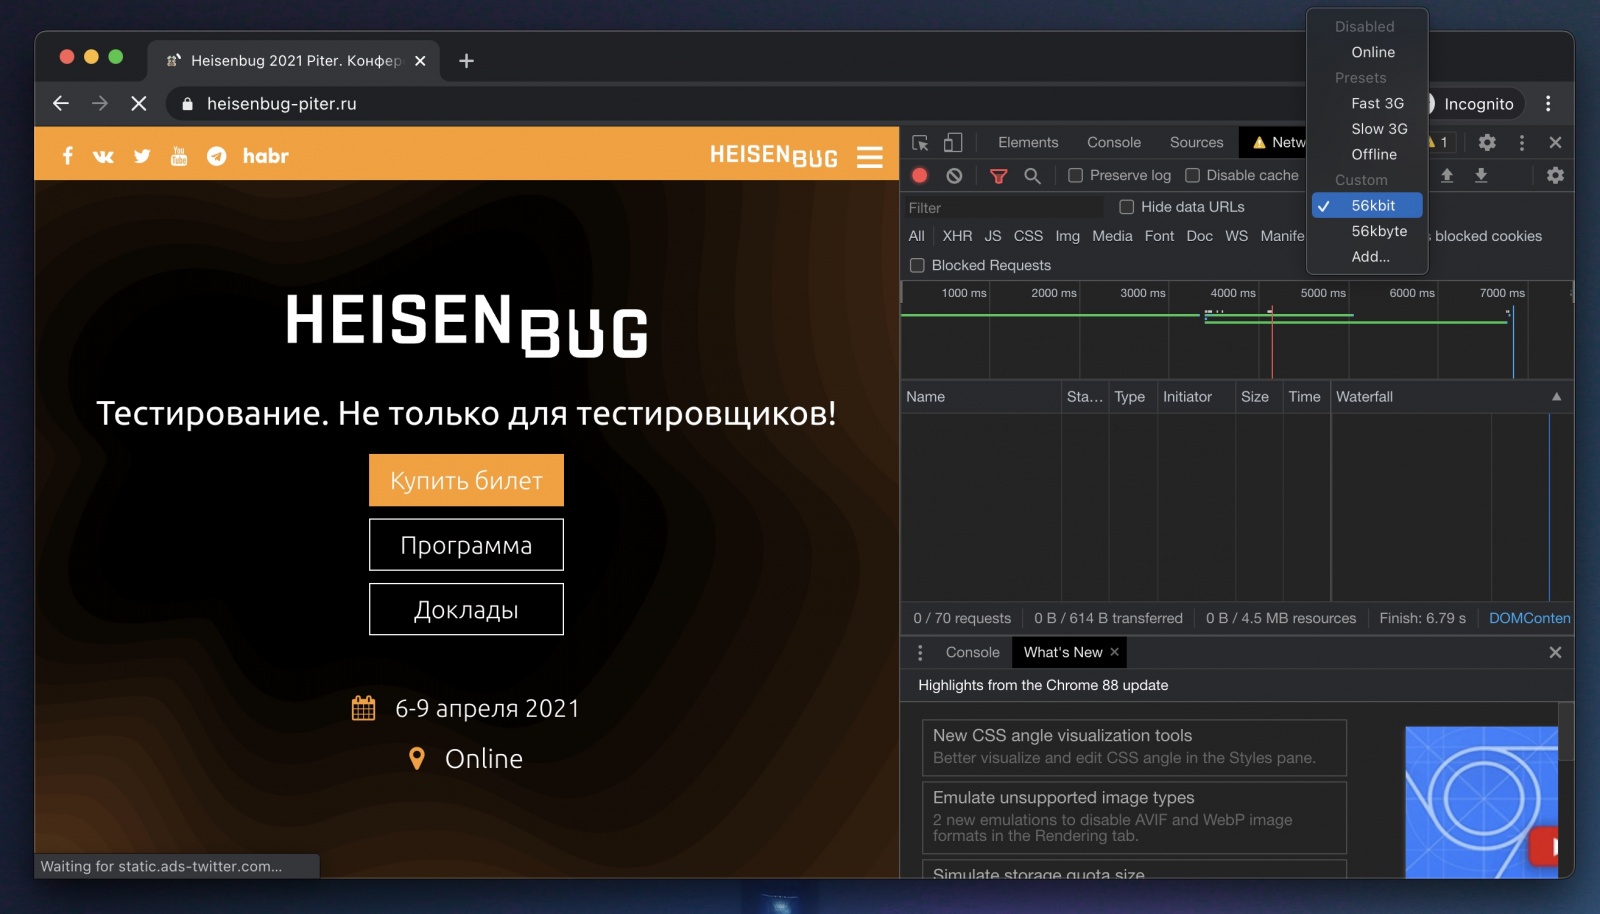Close the What's New tab

[1114, 652]
